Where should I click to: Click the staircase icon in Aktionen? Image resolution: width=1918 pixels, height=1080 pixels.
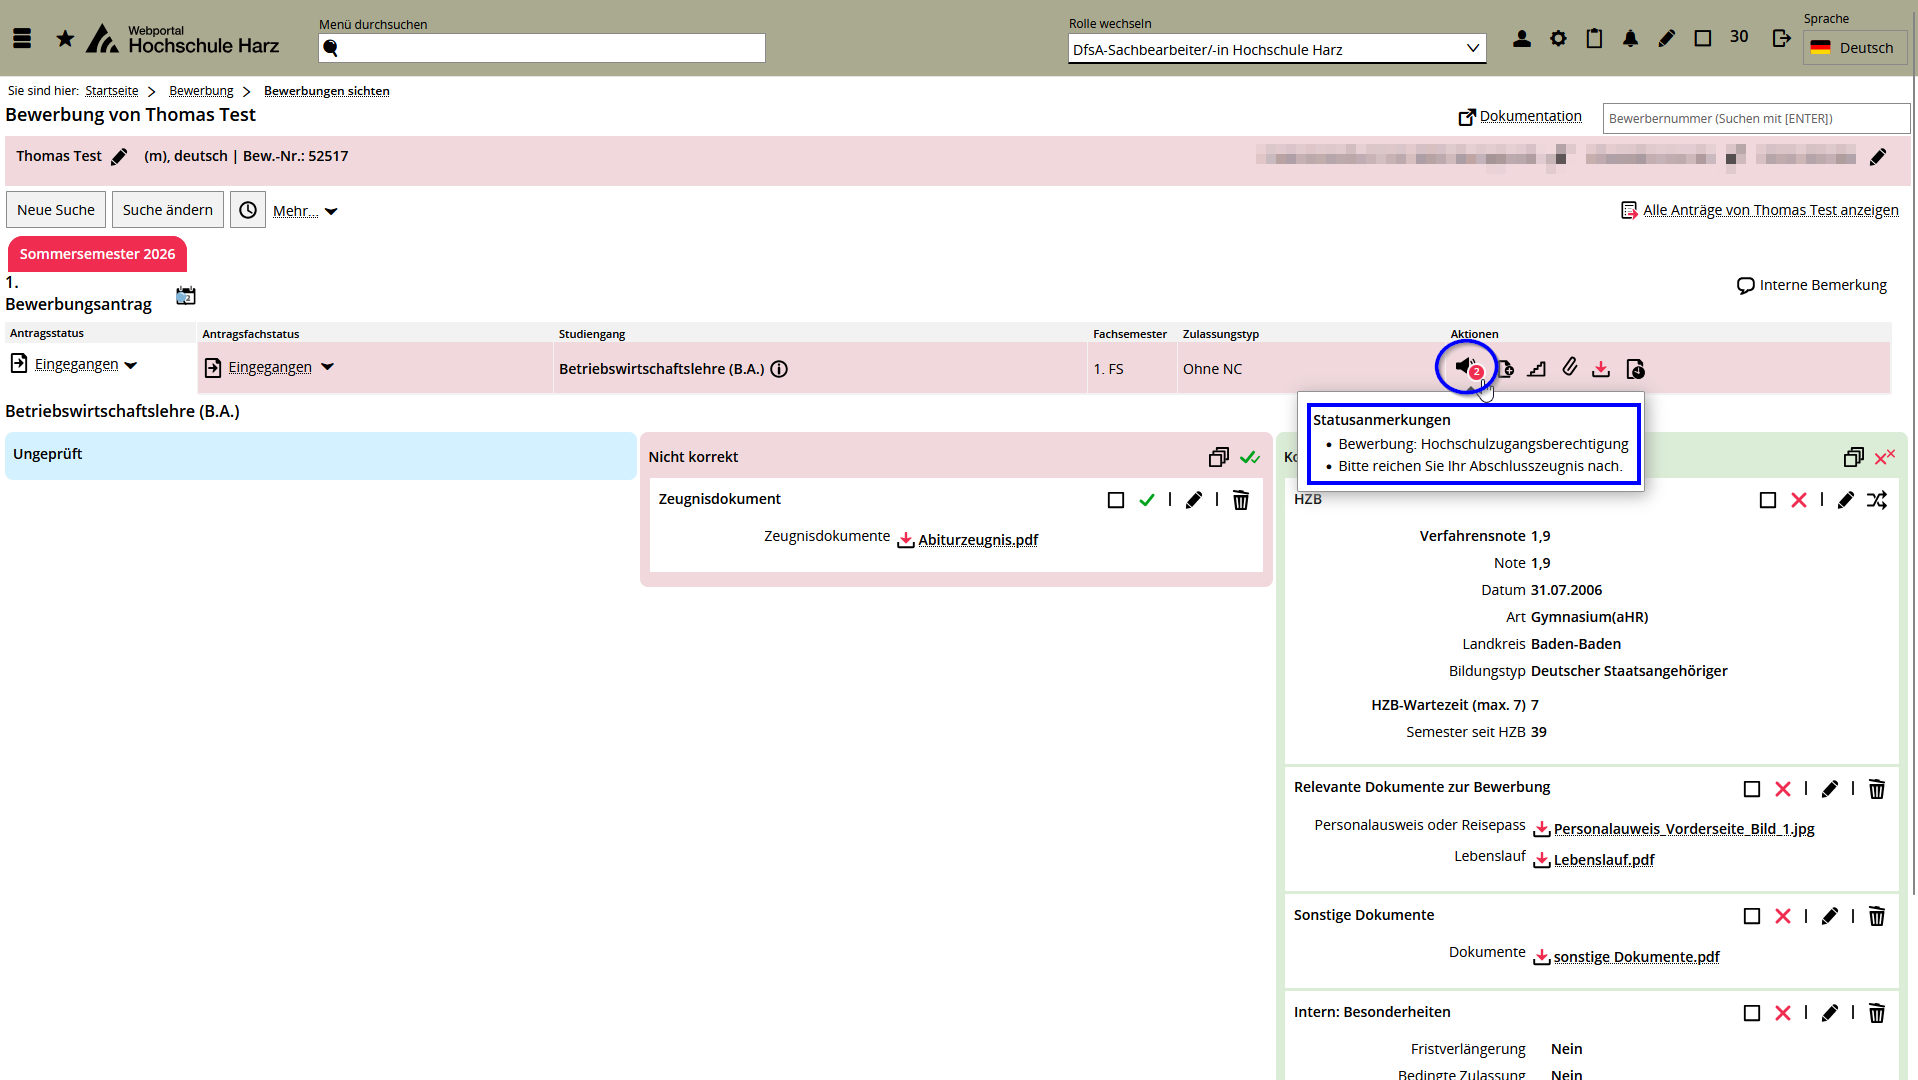click(x=1537, y=369)
